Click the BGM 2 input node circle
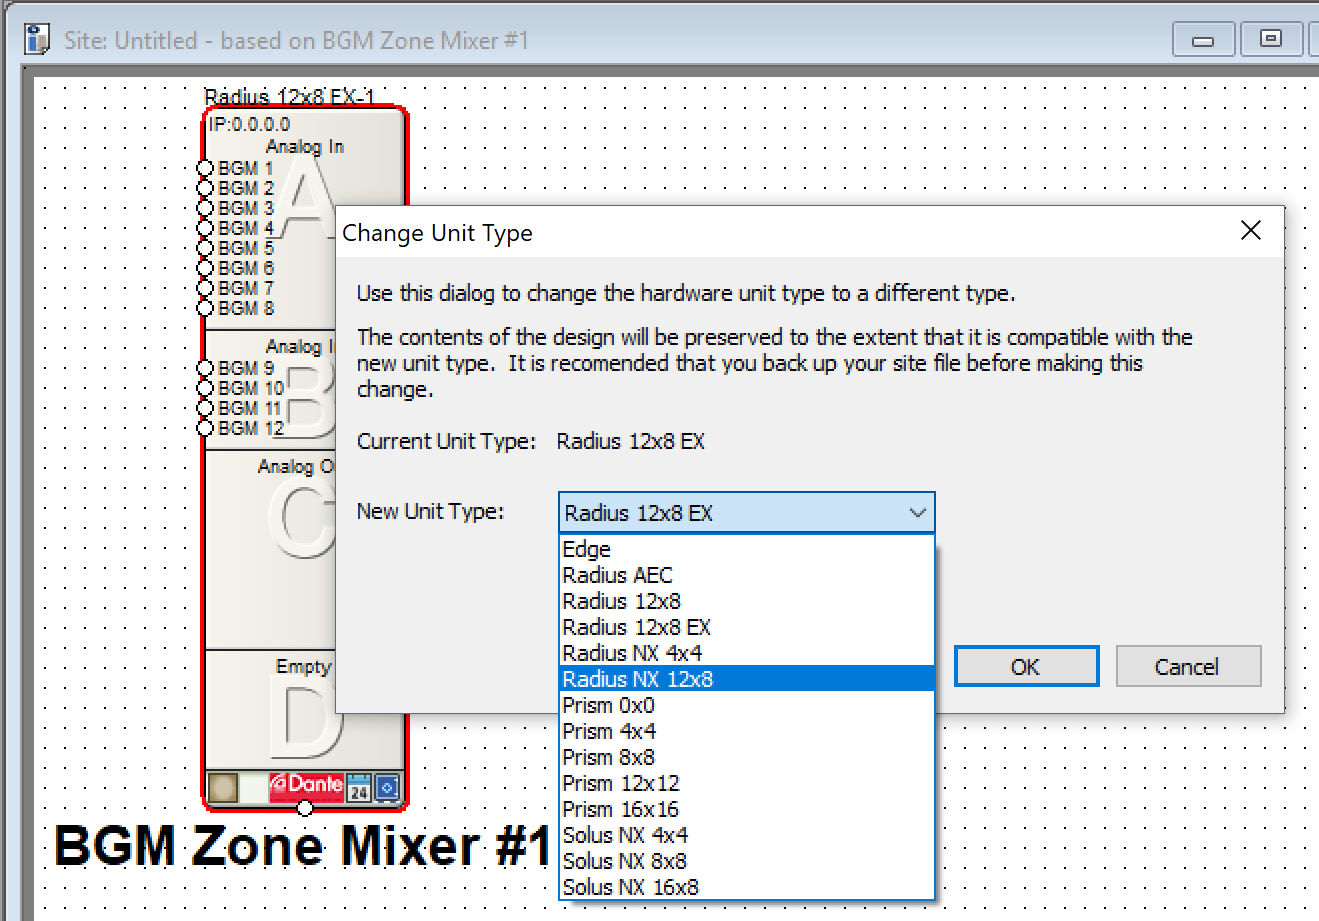This screenshot has width=1319, height=921. pos(205,188)
